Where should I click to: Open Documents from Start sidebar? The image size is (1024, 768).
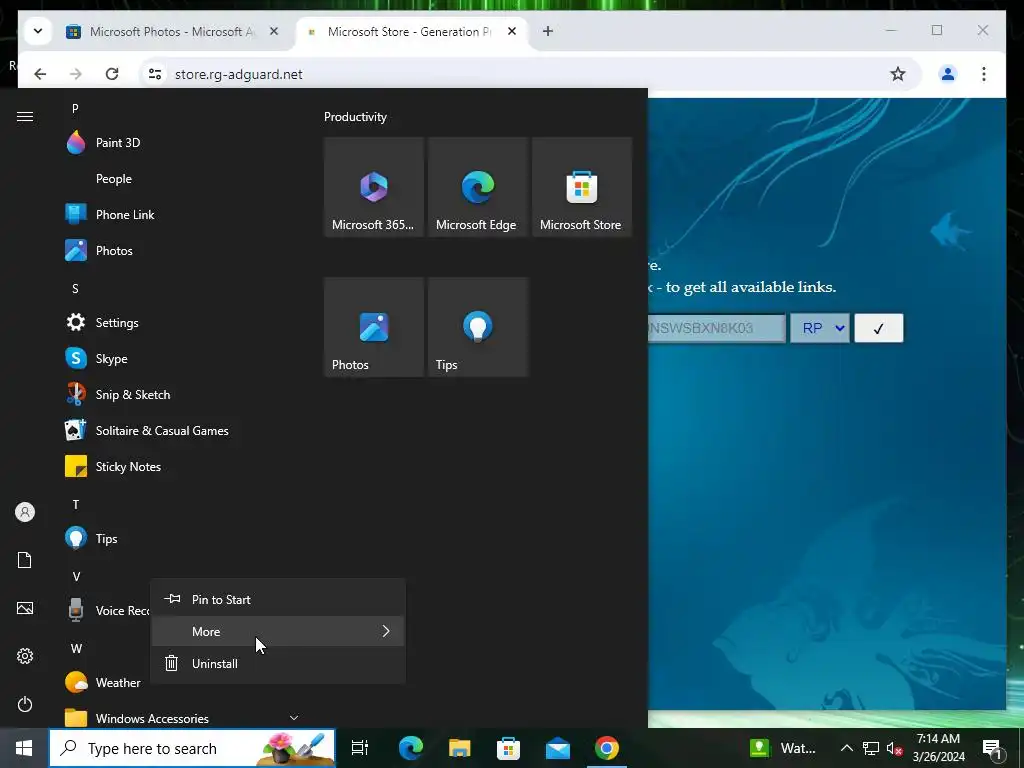25,560
